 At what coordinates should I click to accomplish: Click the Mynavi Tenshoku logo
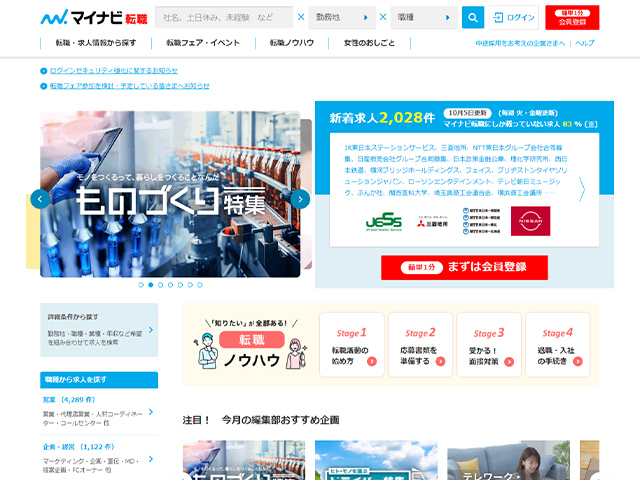tap(94, 17)
